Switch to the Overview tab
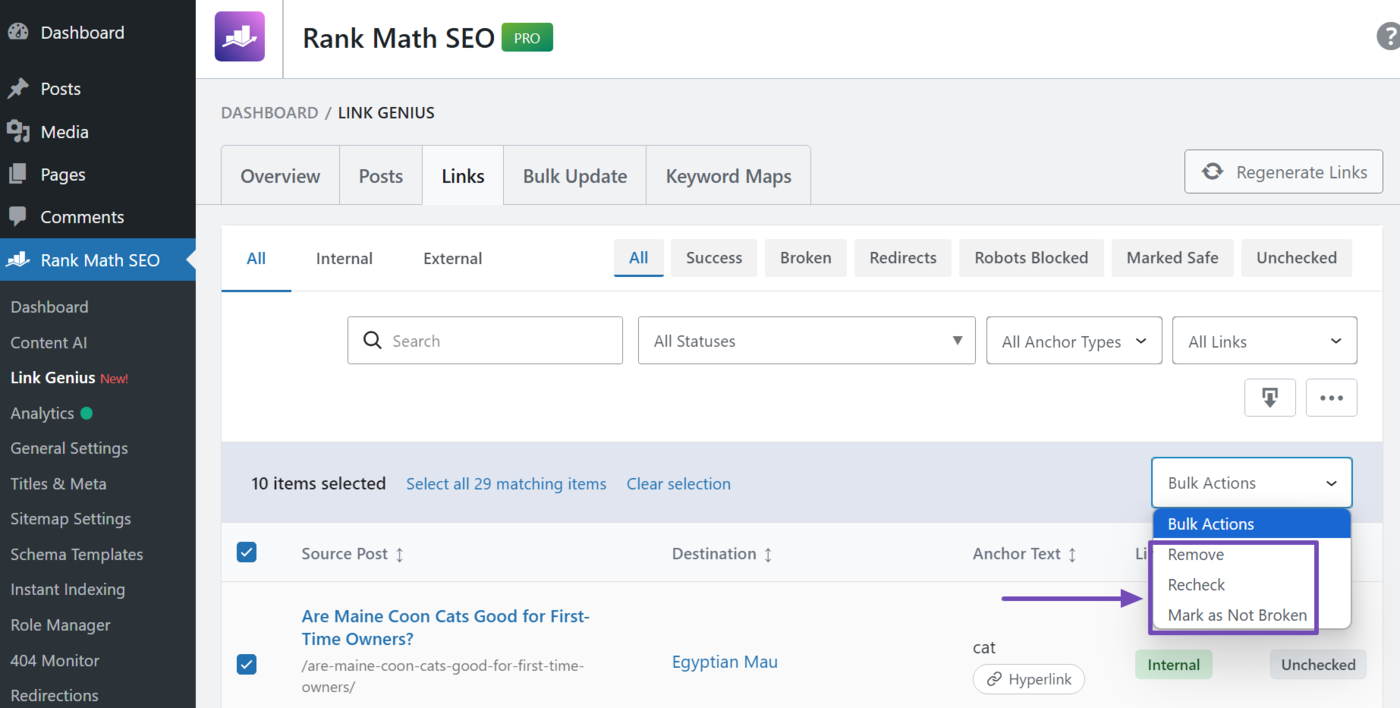Screen dimensions: 1400x708 coord(280,176)
